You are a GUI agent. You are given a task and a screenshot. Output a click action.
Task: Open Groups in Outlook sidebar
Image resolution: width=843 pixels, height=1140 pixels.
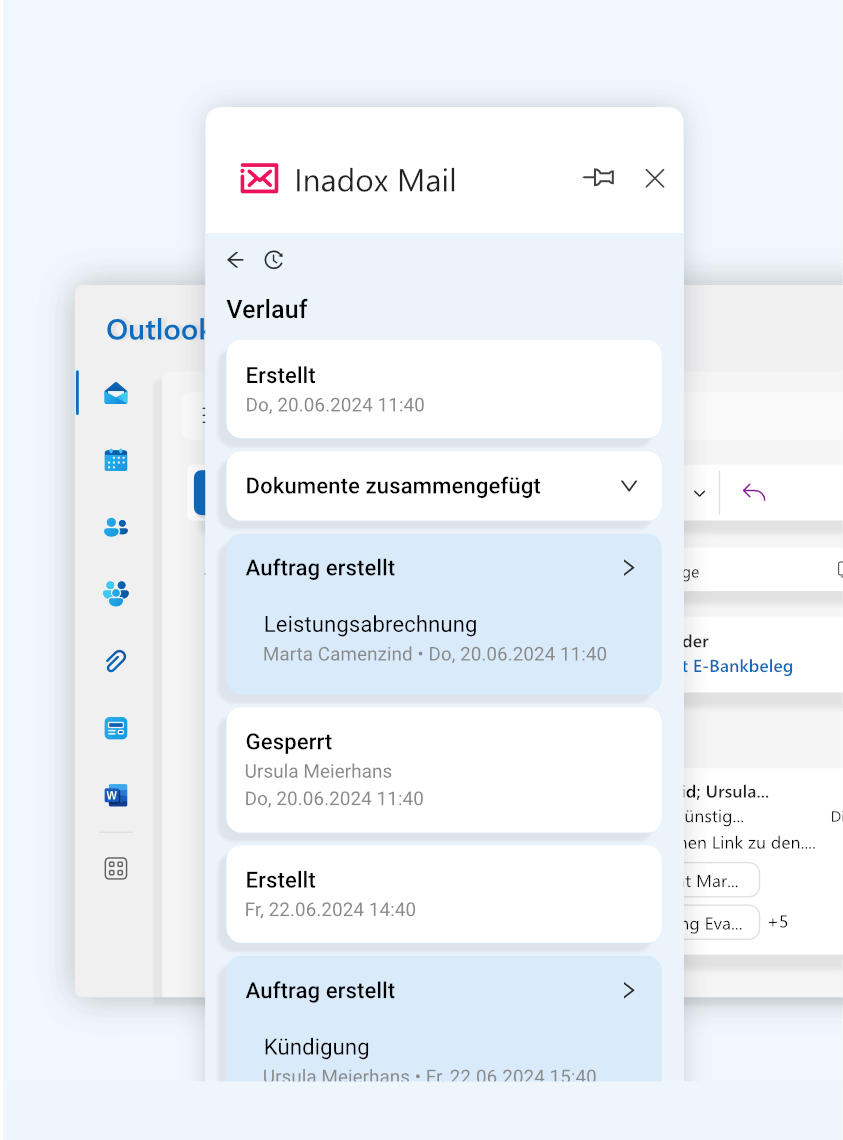point(116,593)
